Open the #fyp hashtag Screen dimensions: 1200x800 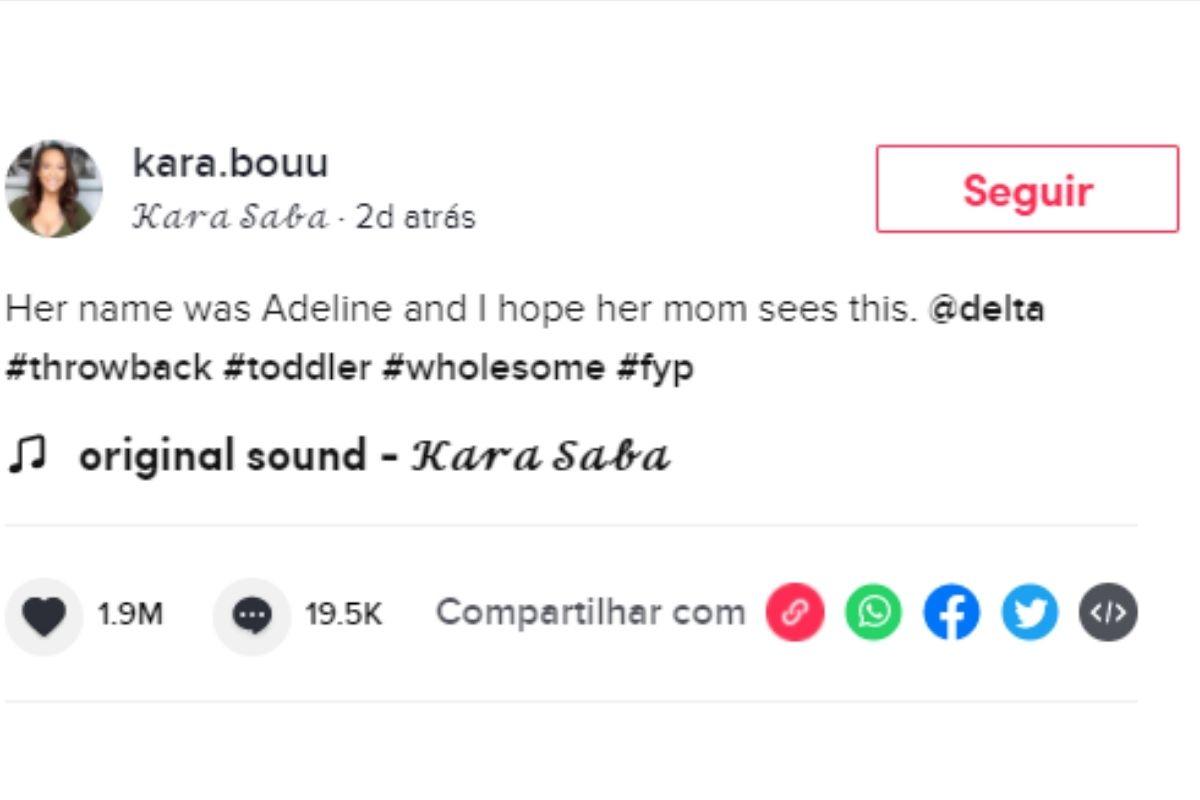tap(655, 367)
